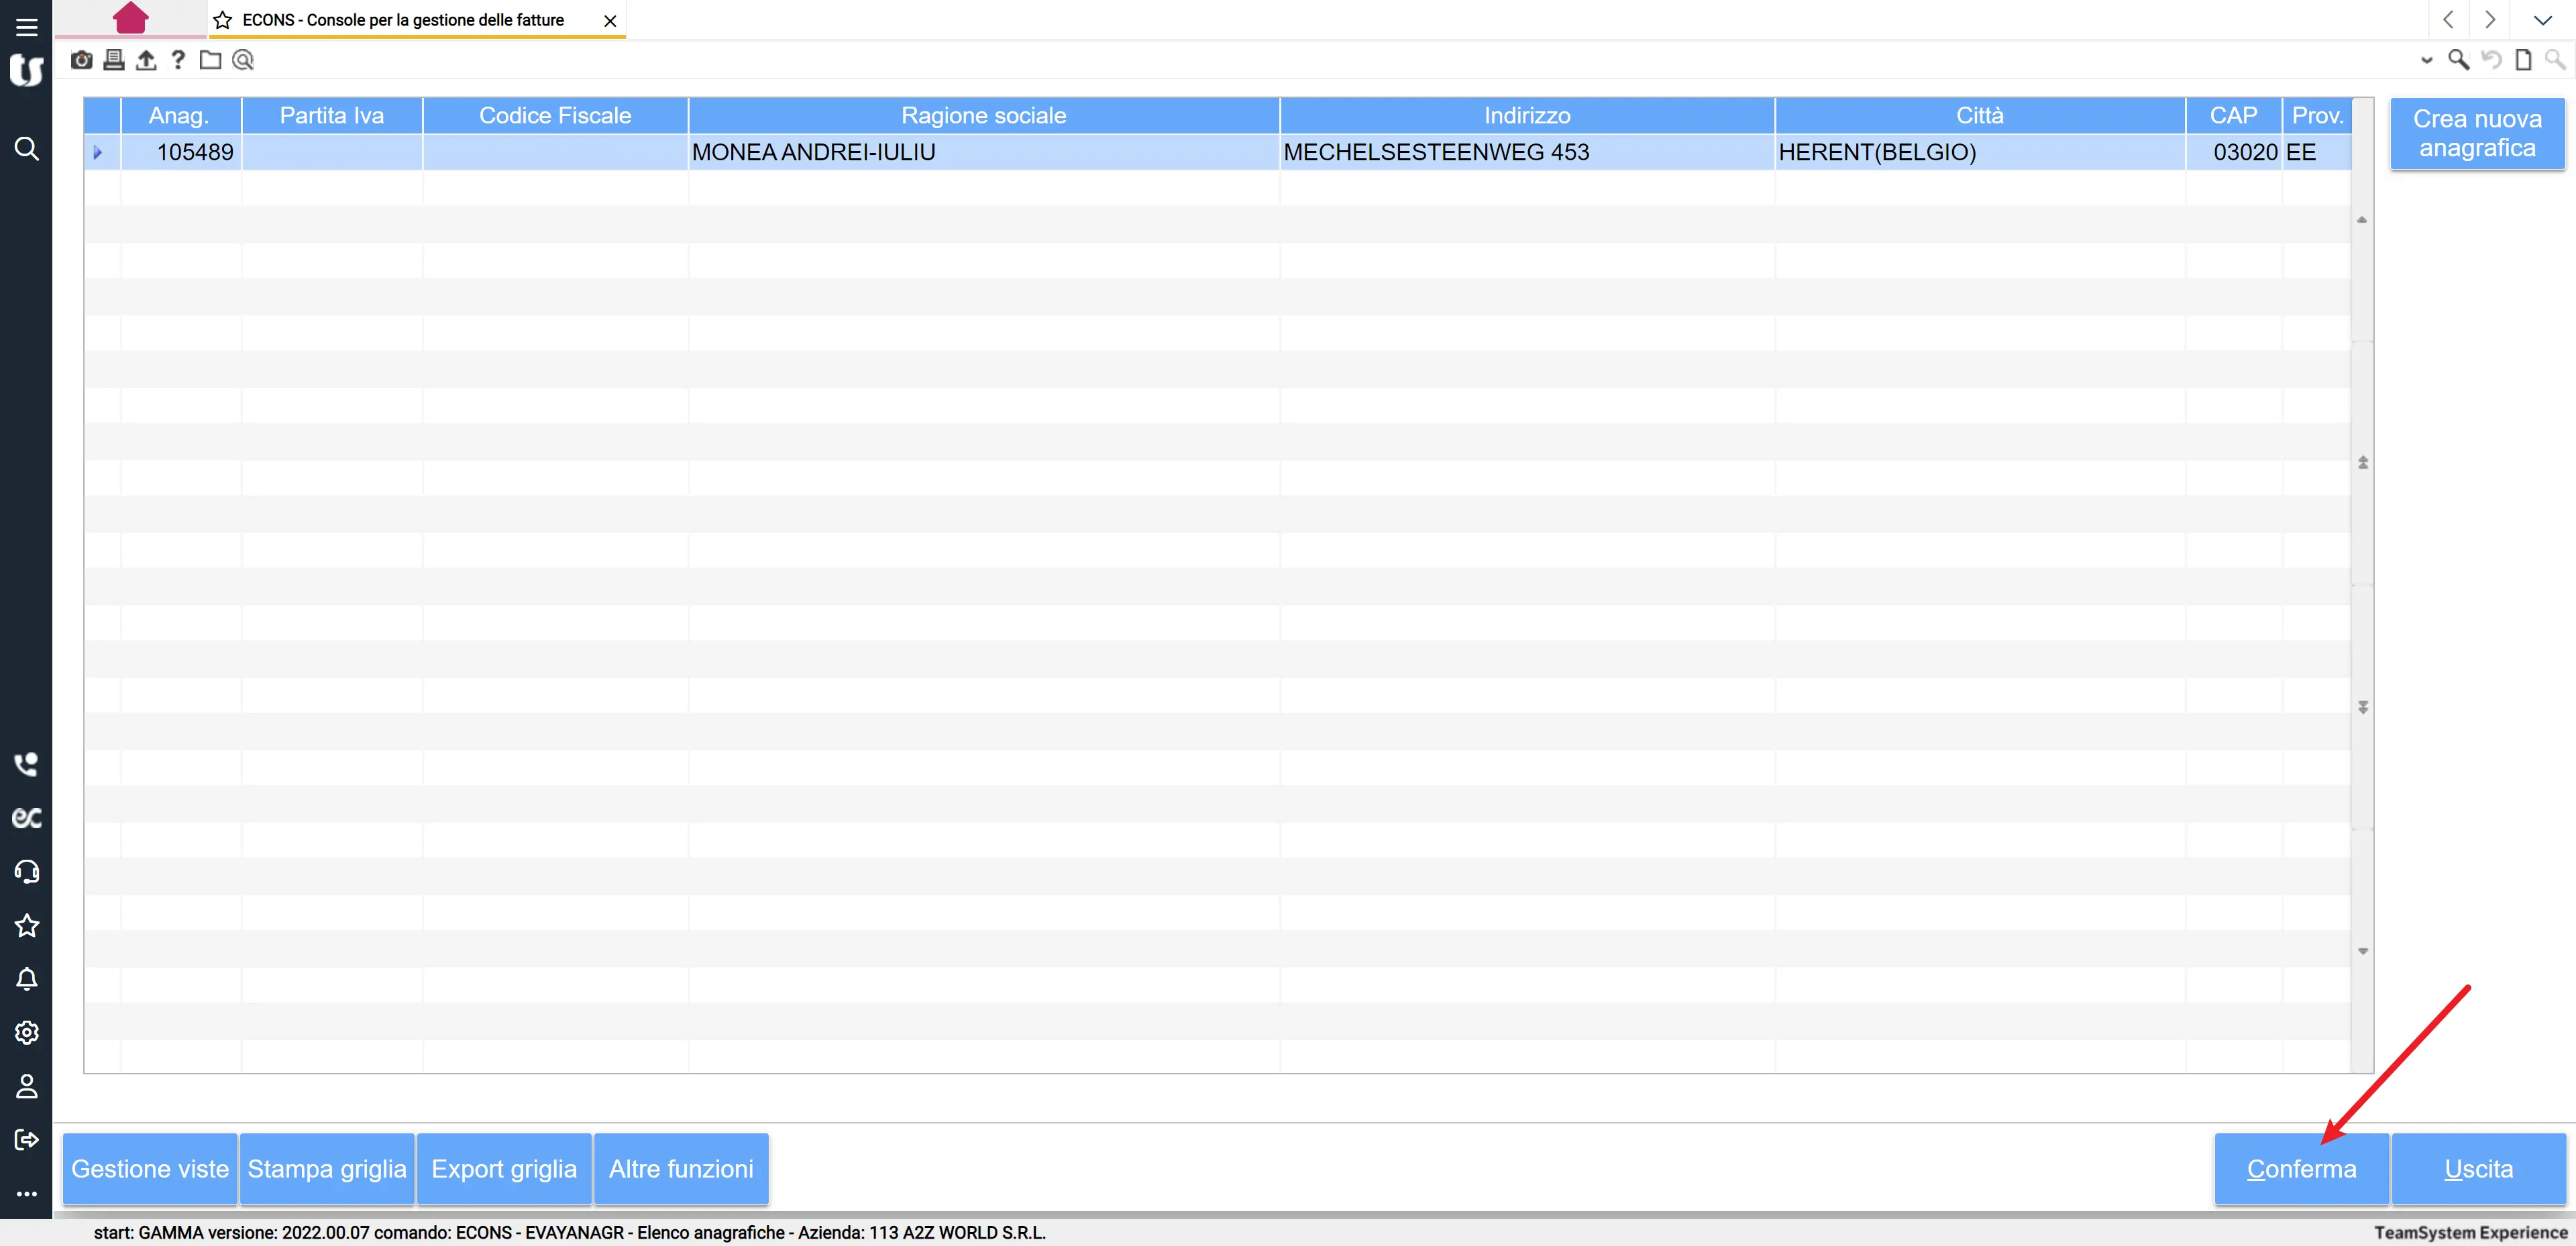Expand small toolbar dropdown arrow near search
Screen dimensions: 2576x1246
2426,60
